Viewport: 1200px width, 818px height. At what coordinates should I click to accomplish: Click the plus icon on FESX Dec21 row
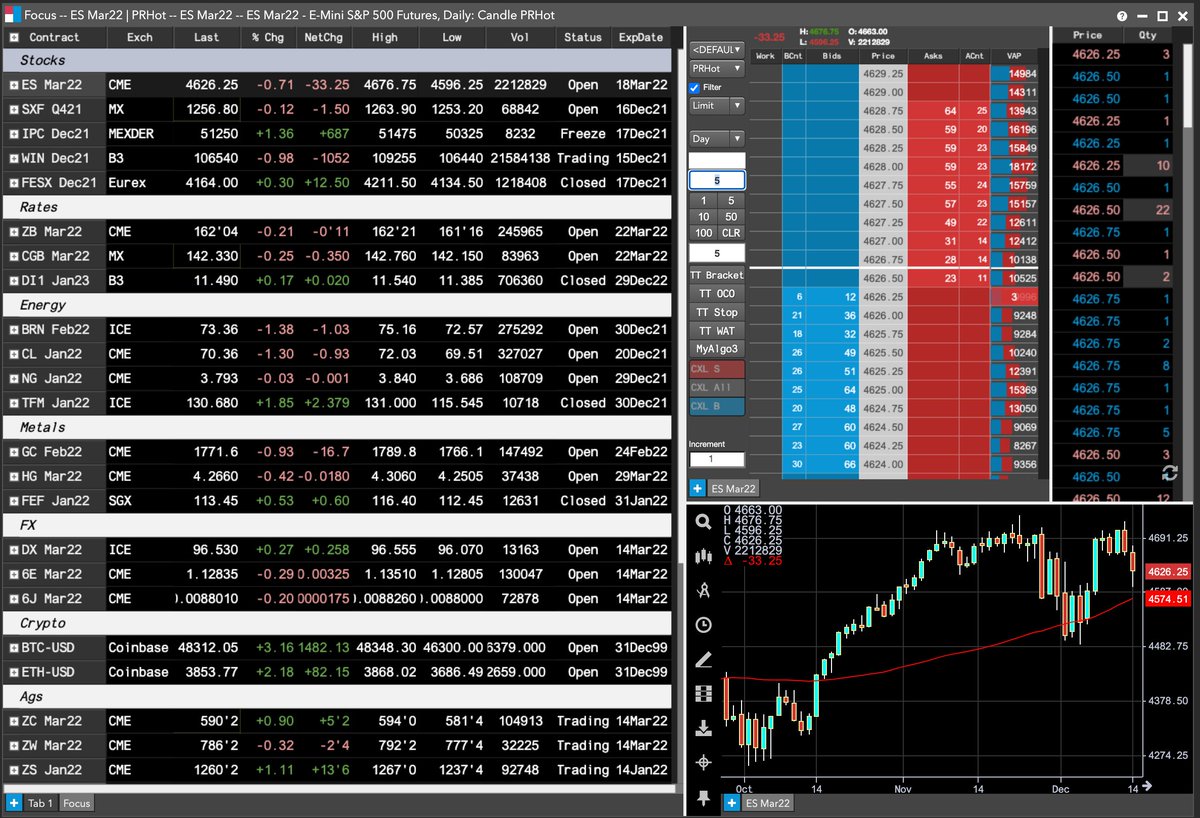13,182
